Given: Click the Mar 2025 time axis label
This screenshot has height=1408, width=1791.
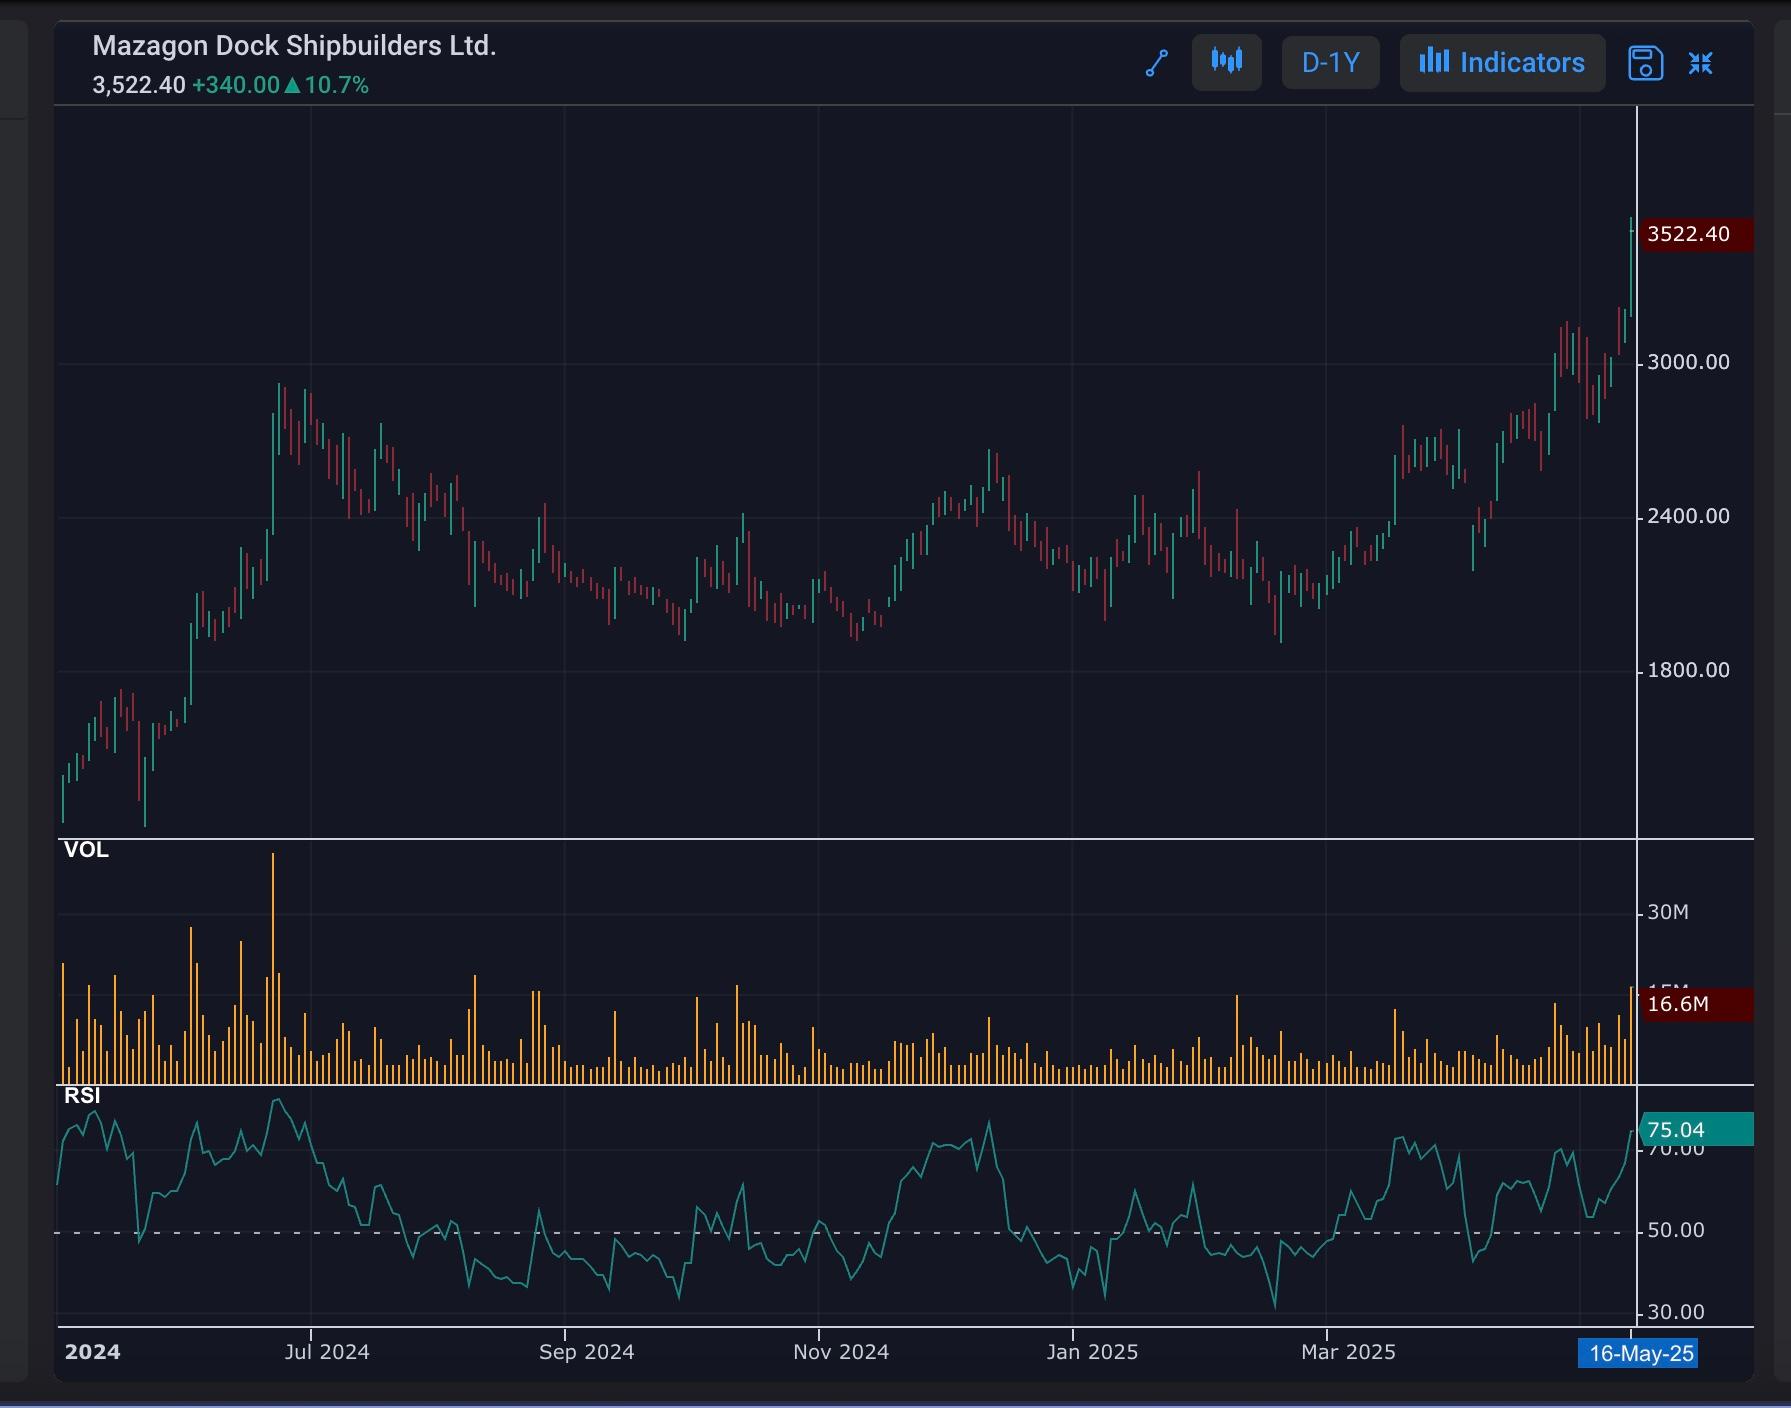Looking at the screenshot, I should point(1348,1352).
